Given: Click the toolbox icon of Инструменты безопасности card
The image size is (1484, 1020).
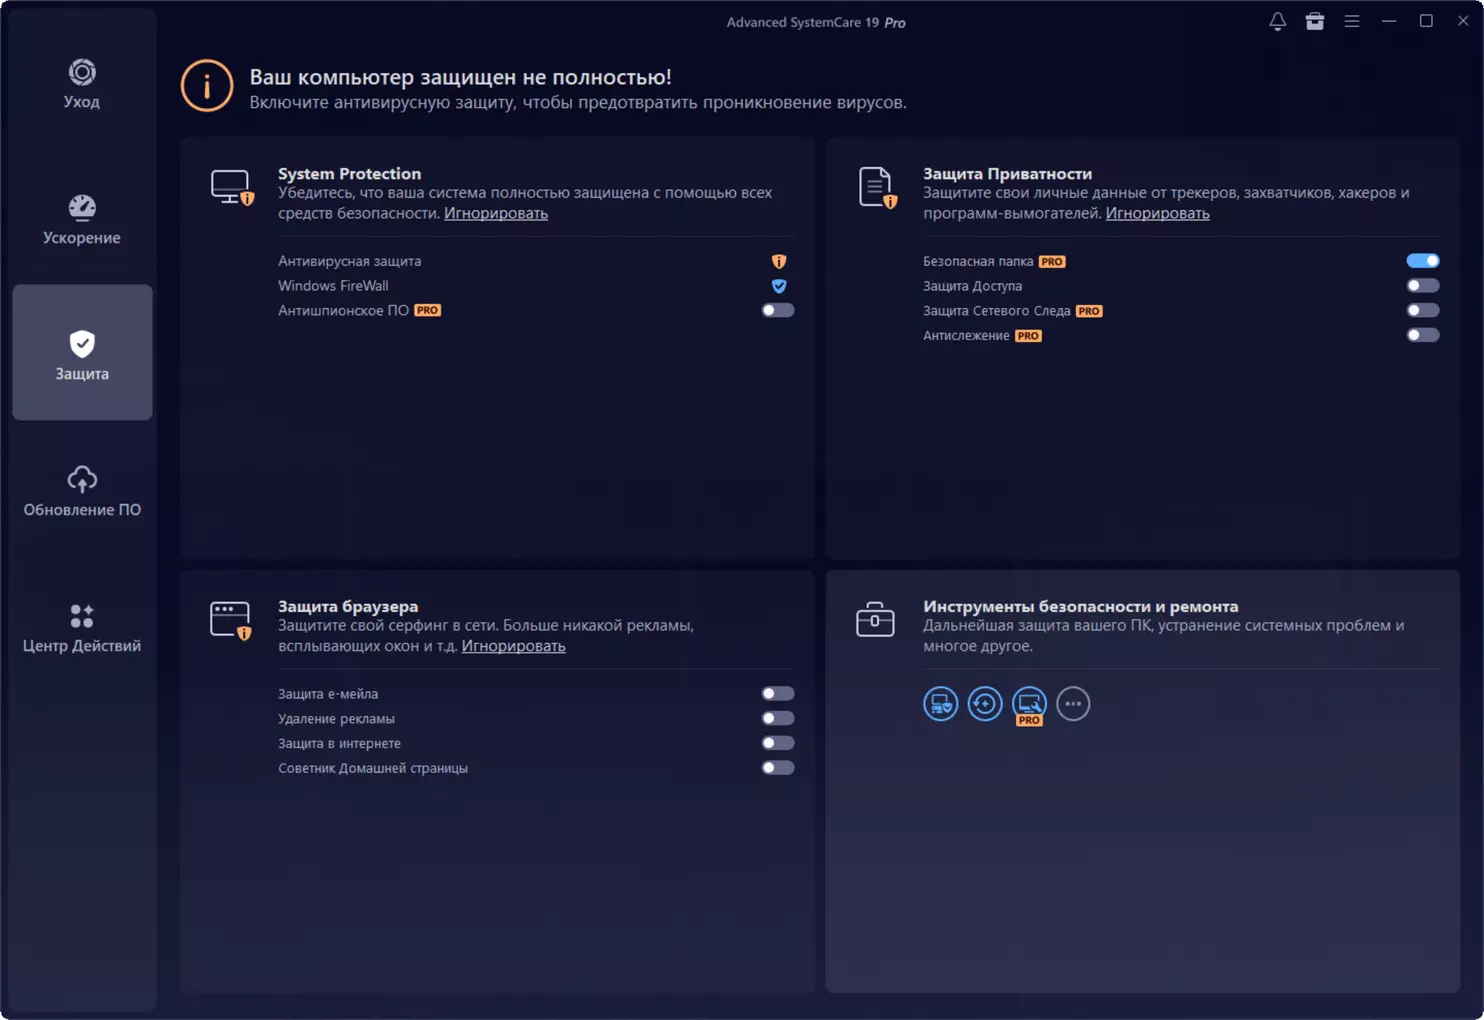Looking at the screenshot, I should tap(875, 620).
